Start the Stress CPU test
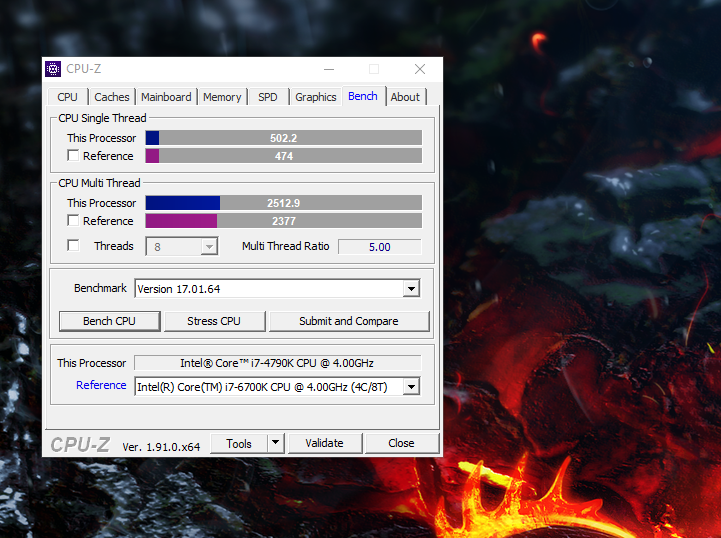Screen dimensions: 721x538 pyautogui.click(x=214, y=321)
